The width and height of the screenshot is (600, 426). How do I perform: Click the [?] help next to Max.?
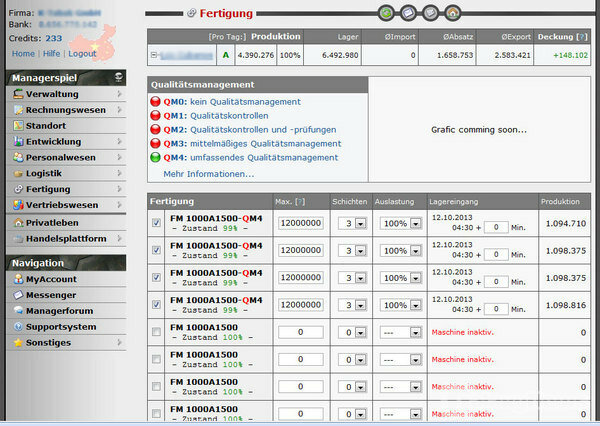[x=300, y=202]
